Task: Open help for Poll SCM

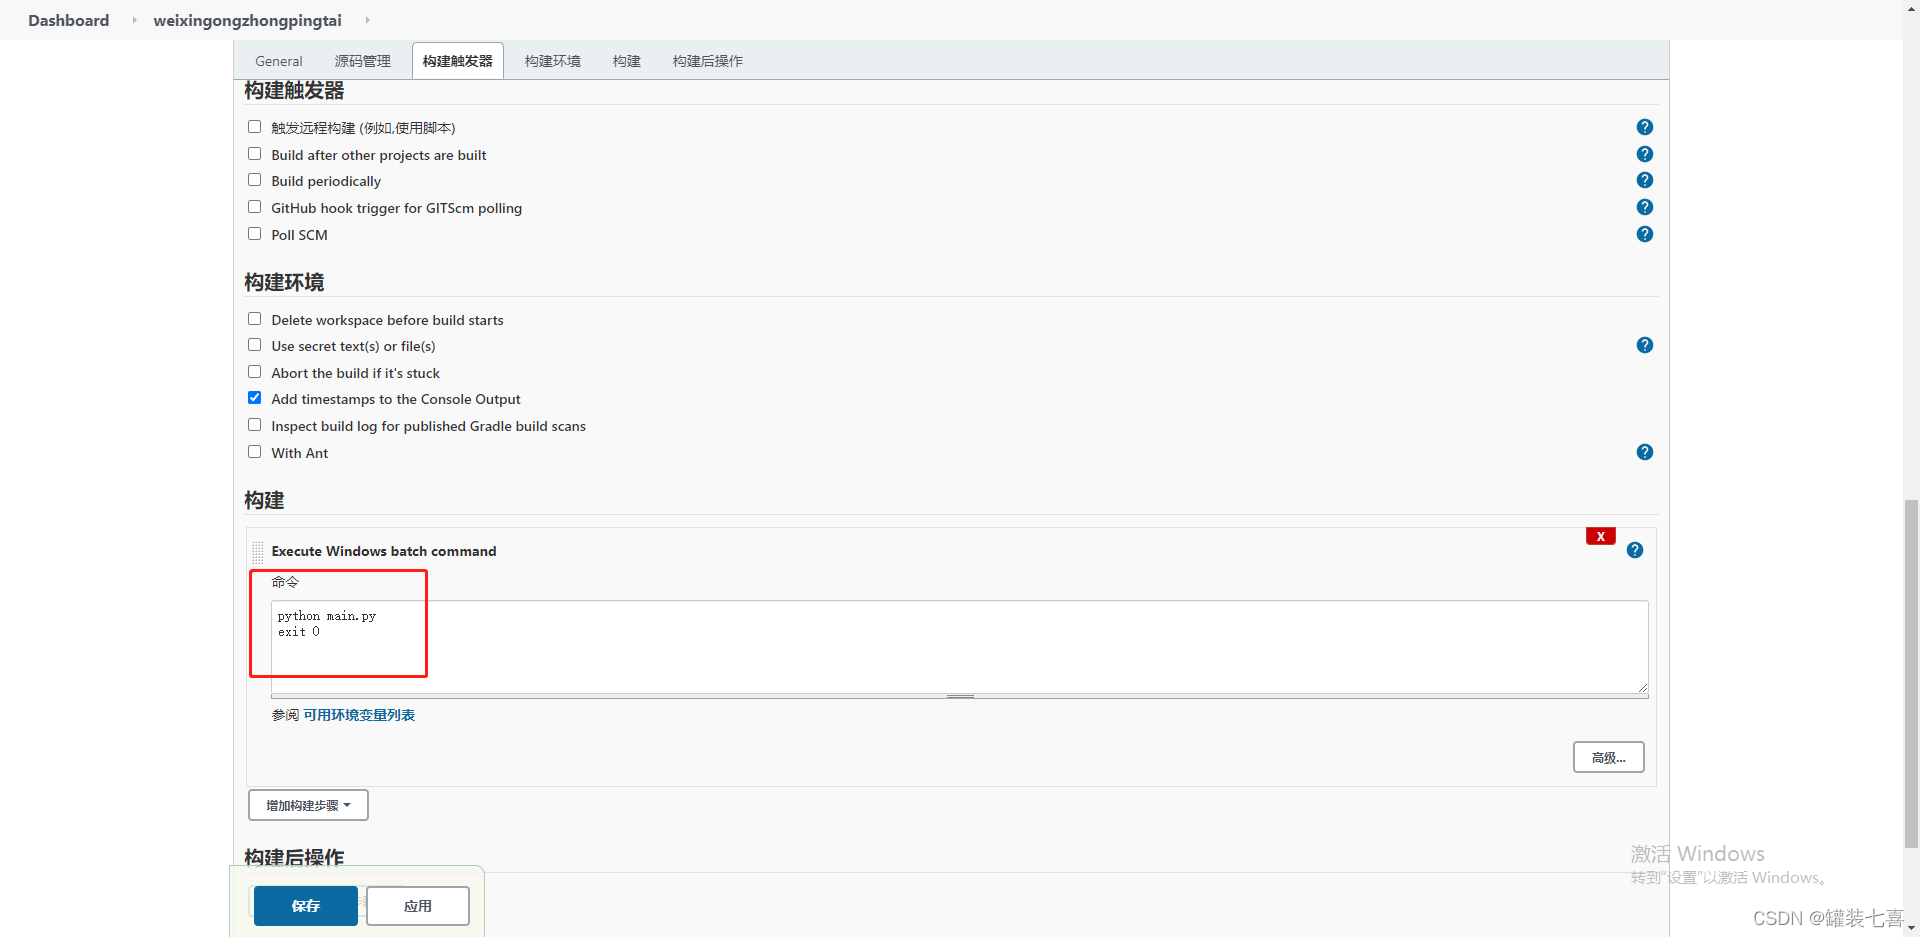Action: [1644, 234]
